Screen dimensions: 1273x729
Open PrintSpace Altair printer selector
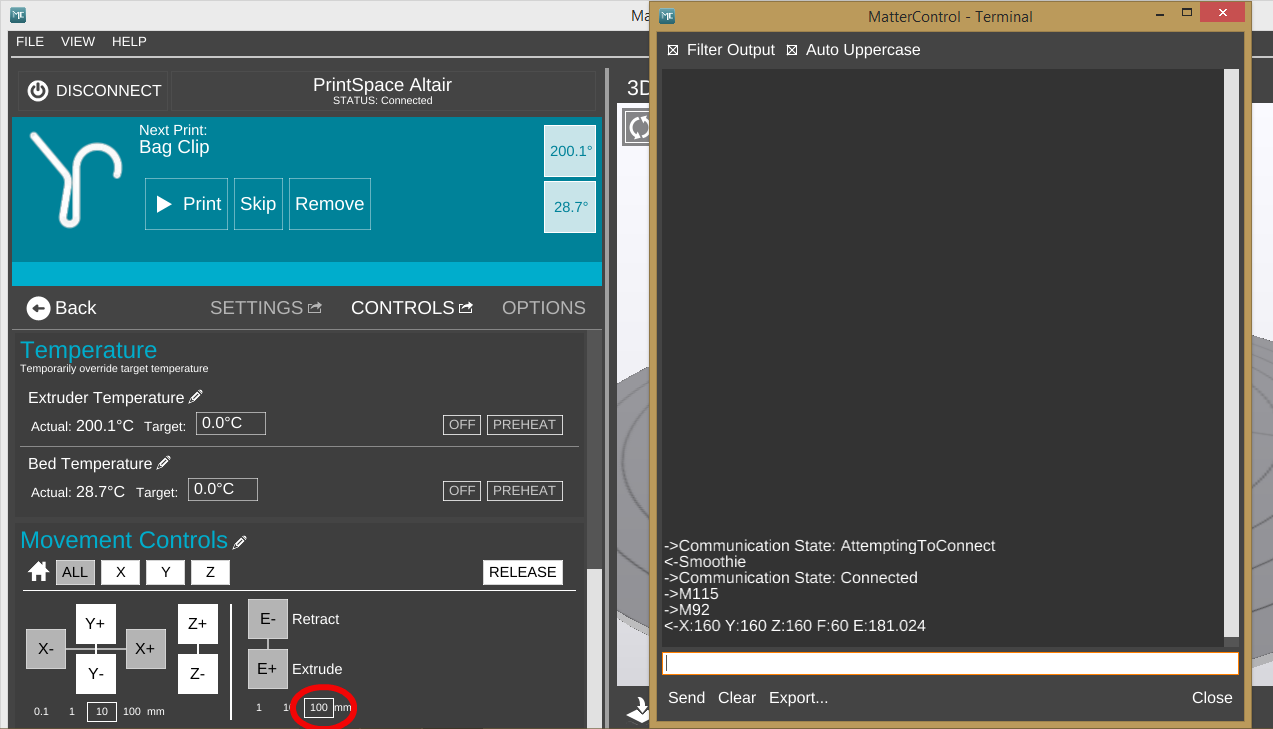(x=383, y=91)
